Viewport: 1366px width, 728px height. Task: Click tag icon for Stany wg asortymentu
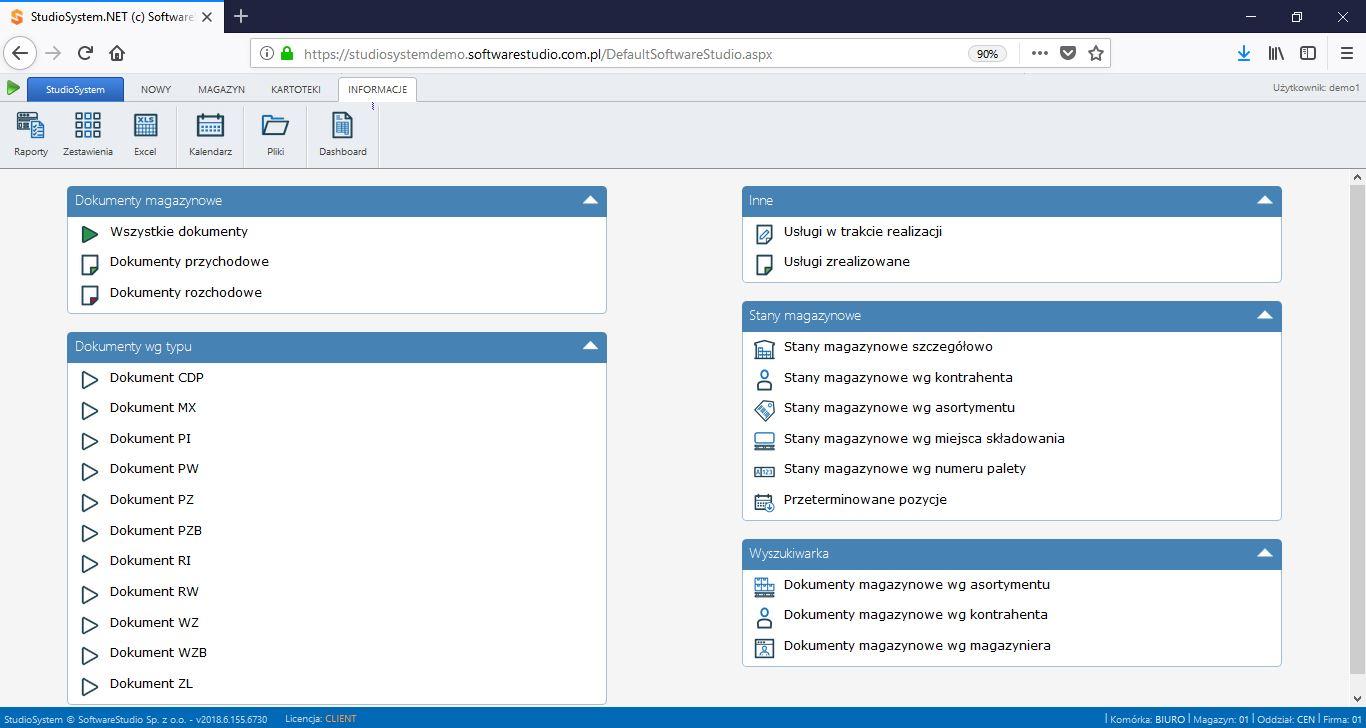pyautogui.click(x=764, y=410)
